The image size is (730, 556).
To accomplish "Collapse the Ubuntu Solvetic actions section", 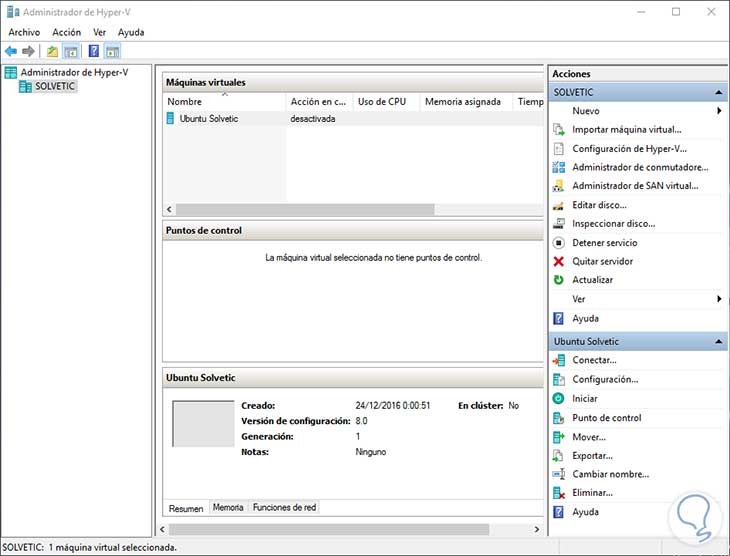I will (718, 342).
